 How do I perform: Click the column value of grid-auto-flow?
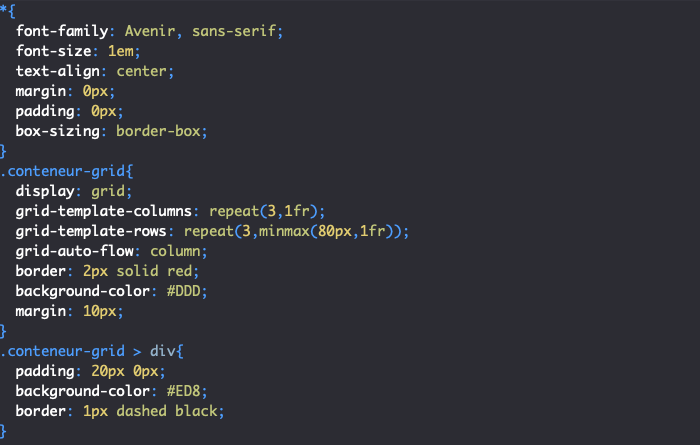179,251
